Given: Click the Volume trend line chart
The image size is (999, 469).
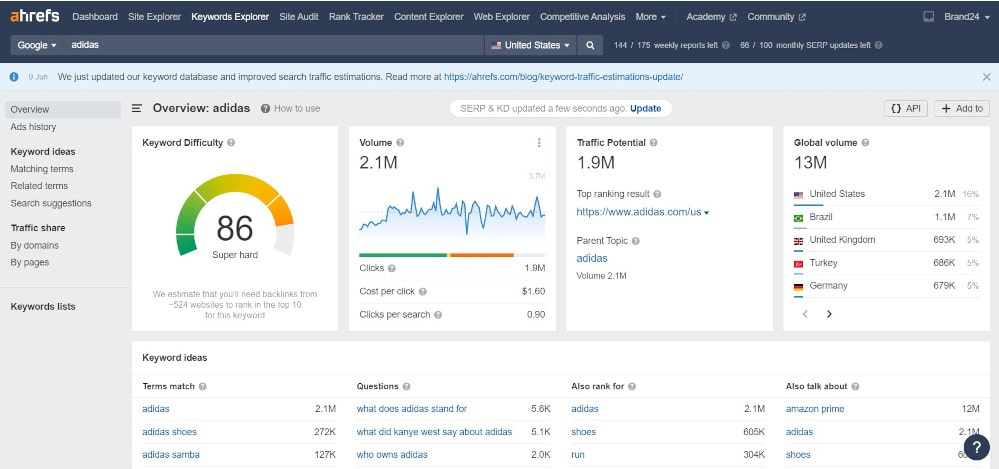Looking at the screenshot, I should pyautogui.click(x=452, y=210).
